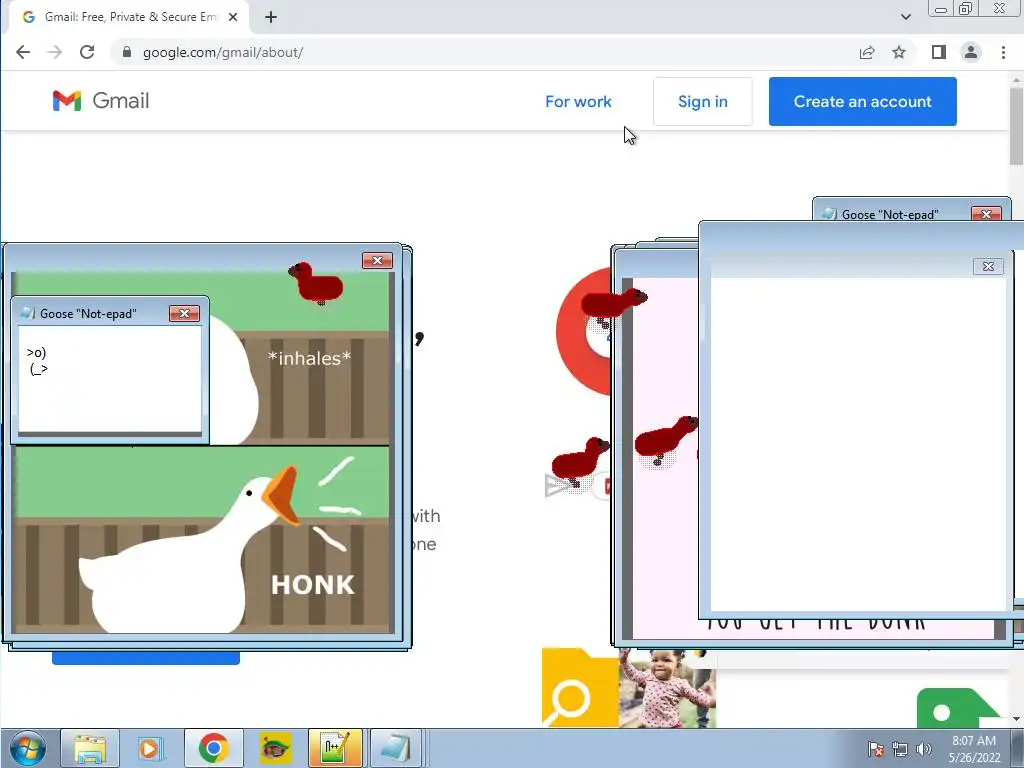The height and width of the screenshot is (768, 1024).
Task: Click the Sign in button
Action: (x=703, y=101)
